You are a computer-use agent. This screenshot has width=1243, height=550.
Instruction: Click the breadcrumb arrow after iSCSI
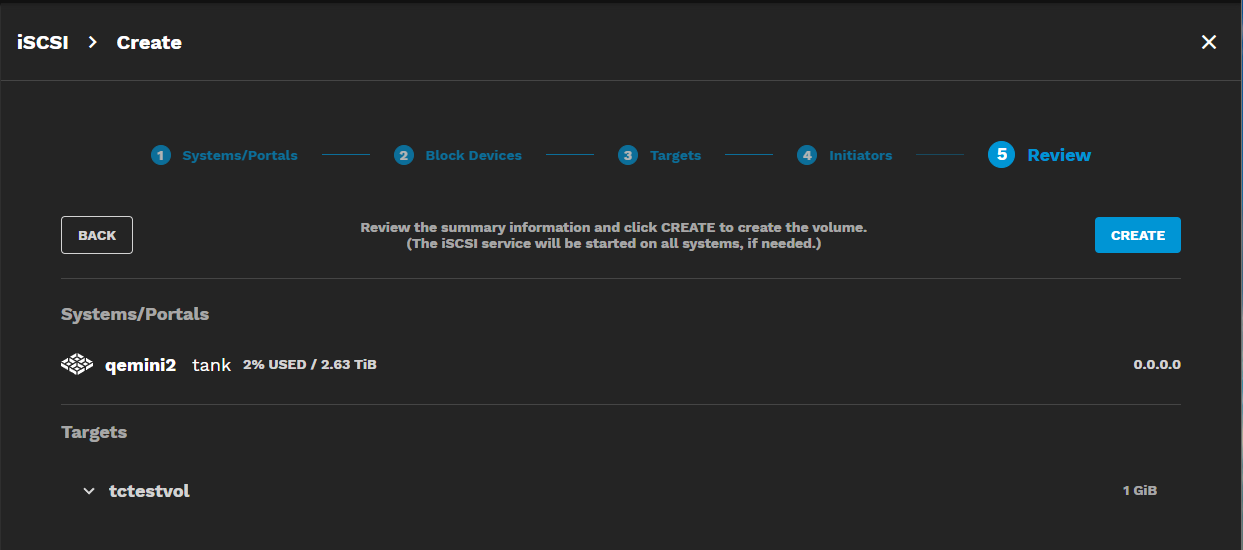click(92, 42)
